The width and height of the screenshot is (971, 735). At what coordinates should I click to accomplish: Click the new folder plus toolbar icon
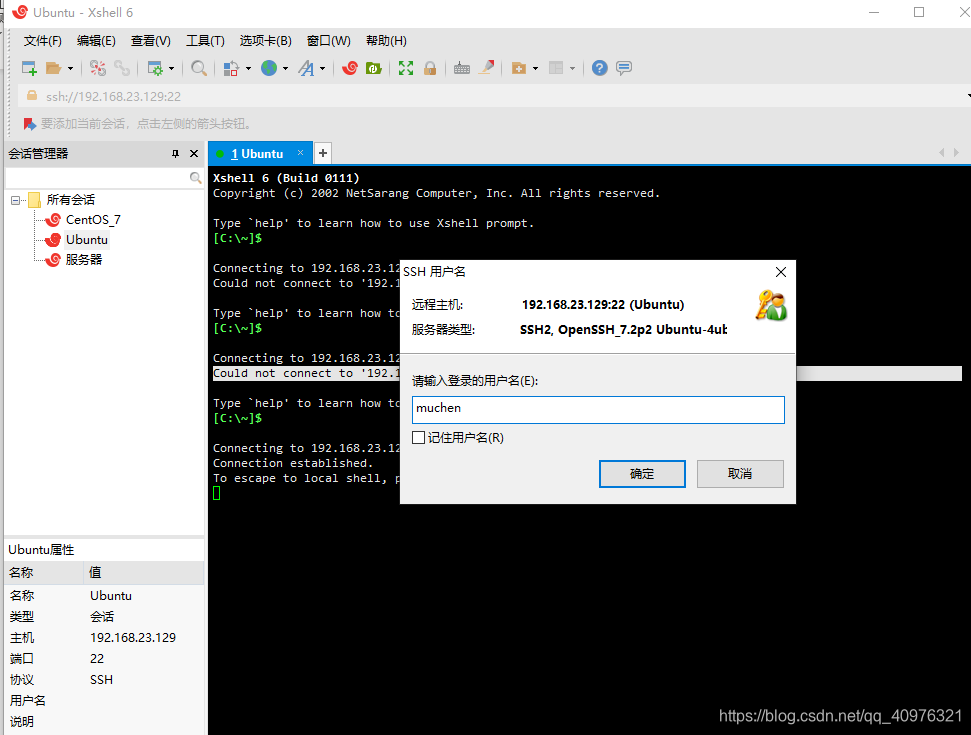pyautogui.click(x=519, y=68)
